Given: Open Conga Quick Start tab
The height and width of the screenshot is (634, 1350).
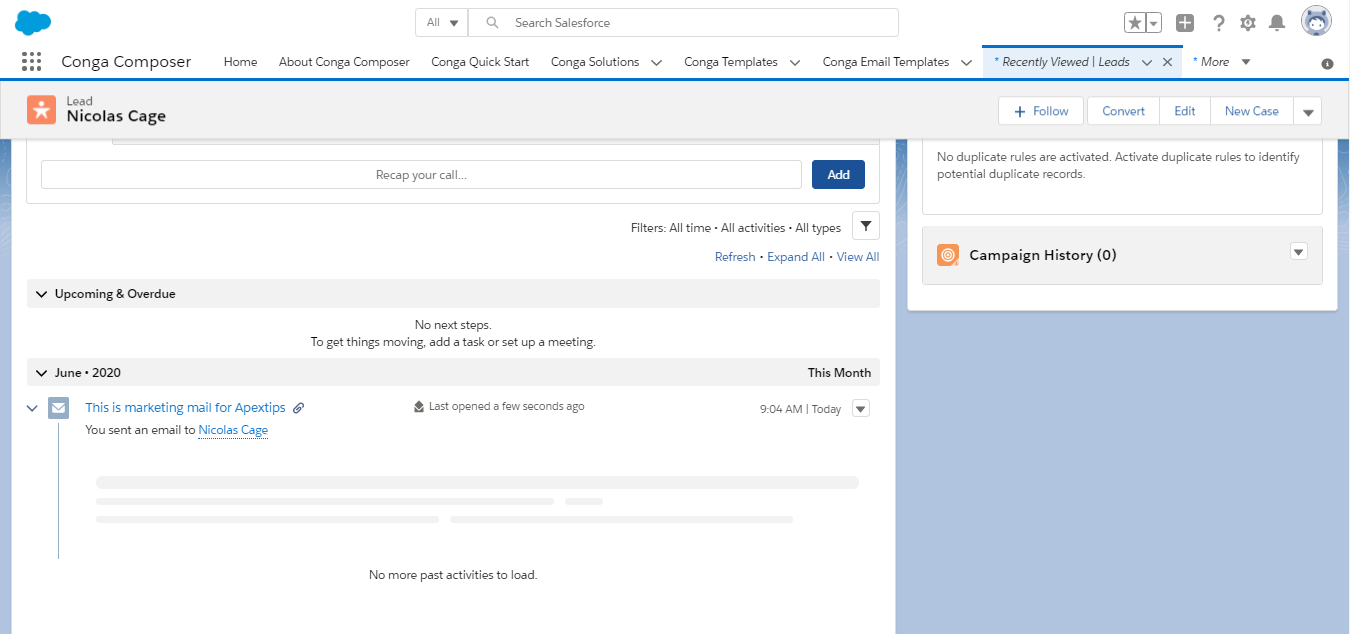Looking at the screenshot, I should pyautogui.click(x=480, y=62).
